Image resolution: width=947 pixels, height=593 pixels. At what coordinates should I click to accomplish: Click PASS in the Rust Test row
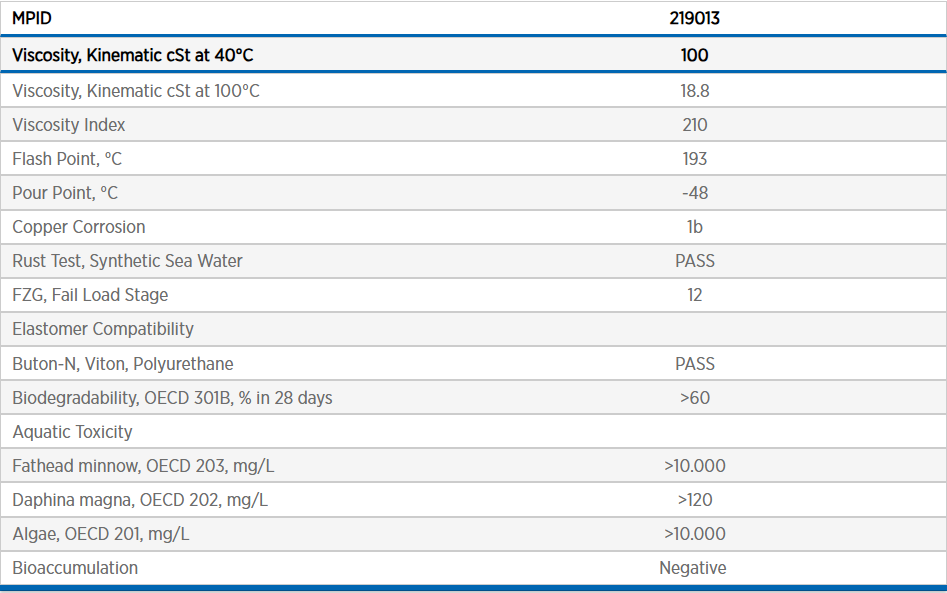pyautogui.click(x=695, y=261)
